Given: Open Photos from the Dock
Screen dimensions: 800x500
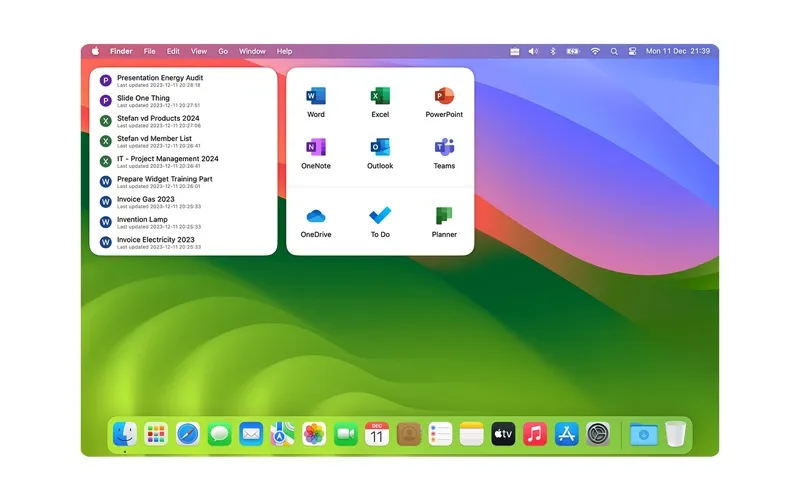Looking at the screenshot, I should 314,434.
